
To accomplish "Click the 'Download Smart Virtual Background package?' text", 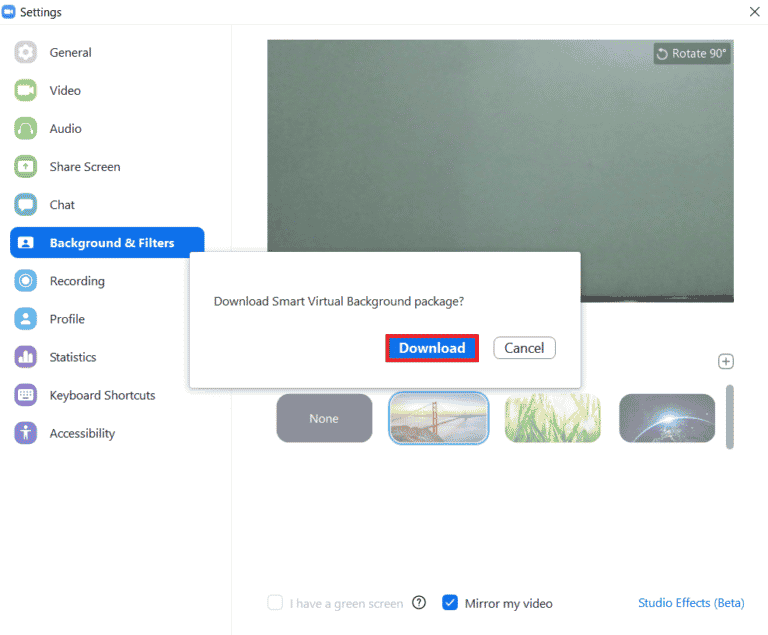I will [339, 301].
